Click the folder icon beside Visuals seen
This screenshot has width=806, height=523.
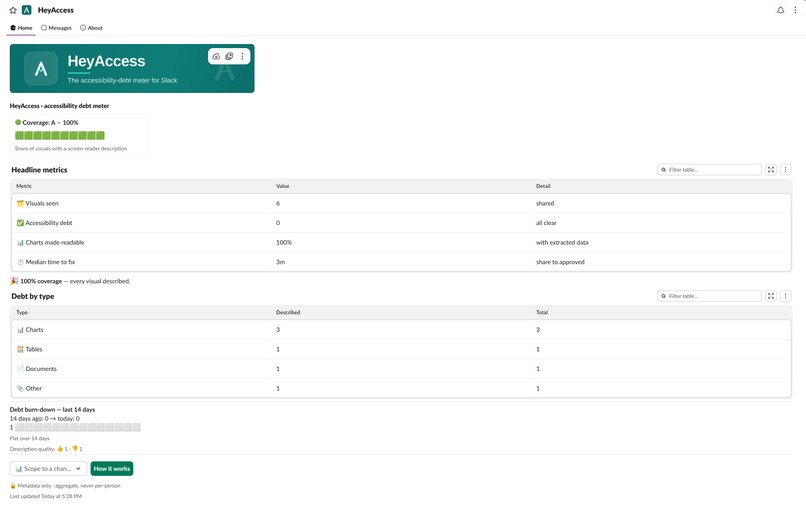point(20,204)
